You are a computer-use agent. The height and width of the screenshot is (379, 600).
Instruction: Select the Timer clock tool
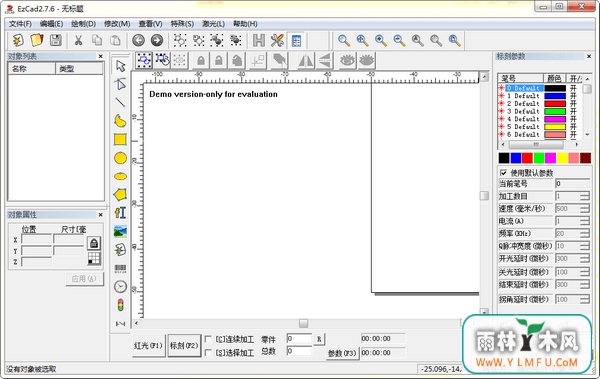(120, 286)
